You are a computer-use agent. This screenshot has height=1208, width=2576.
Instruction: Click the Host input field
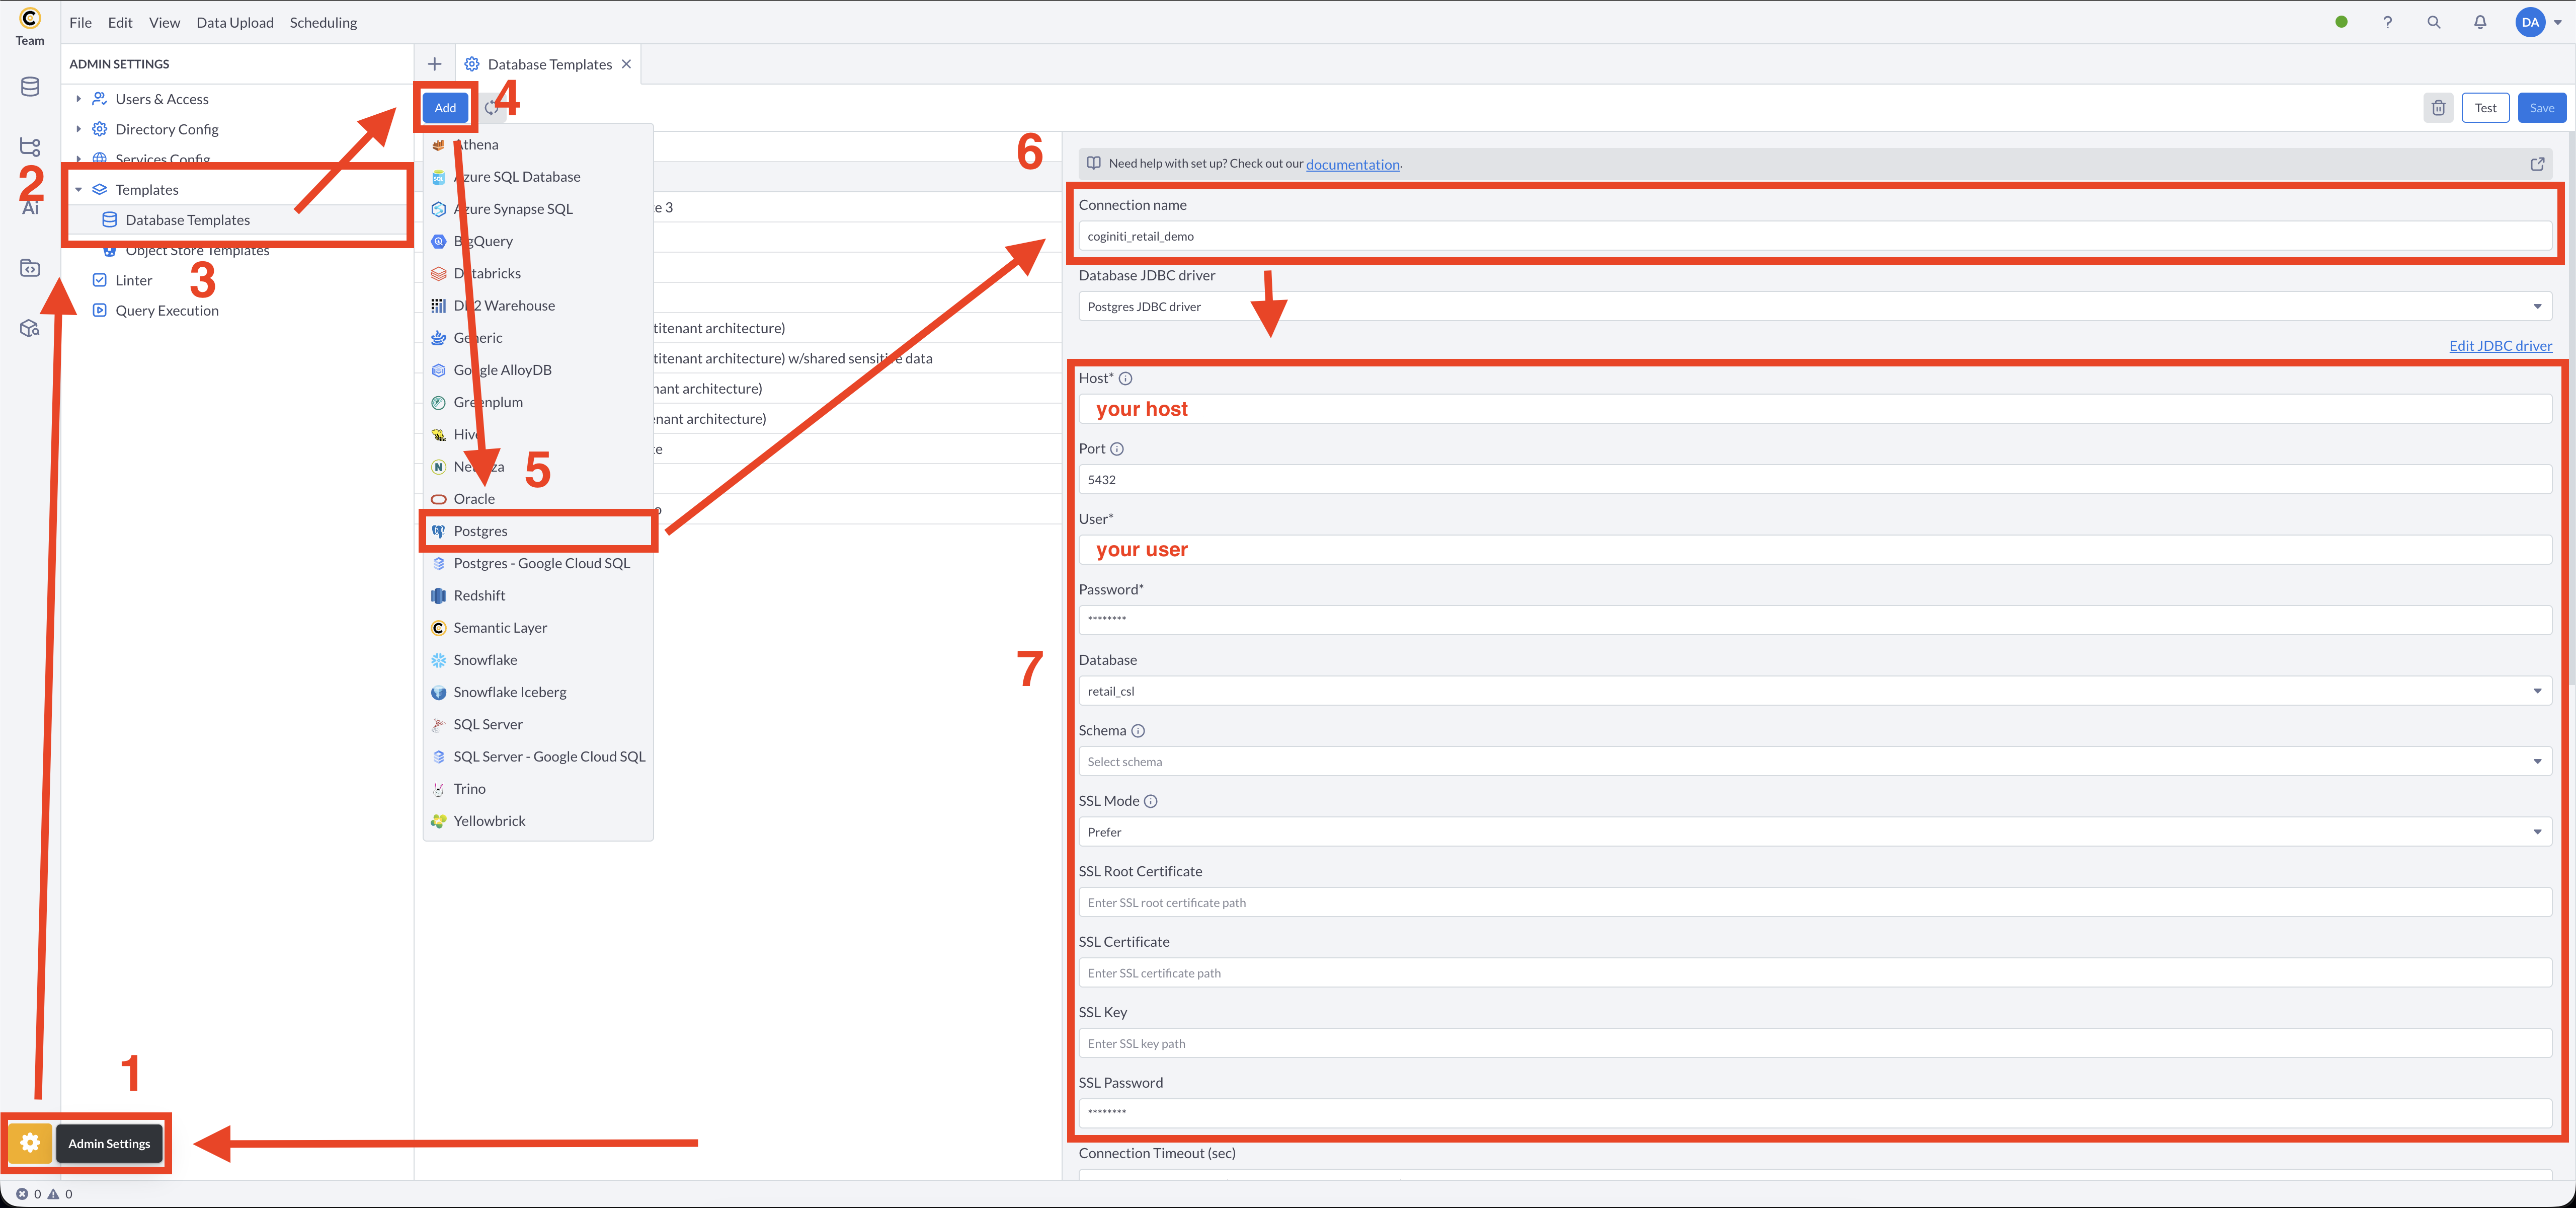1815,409
